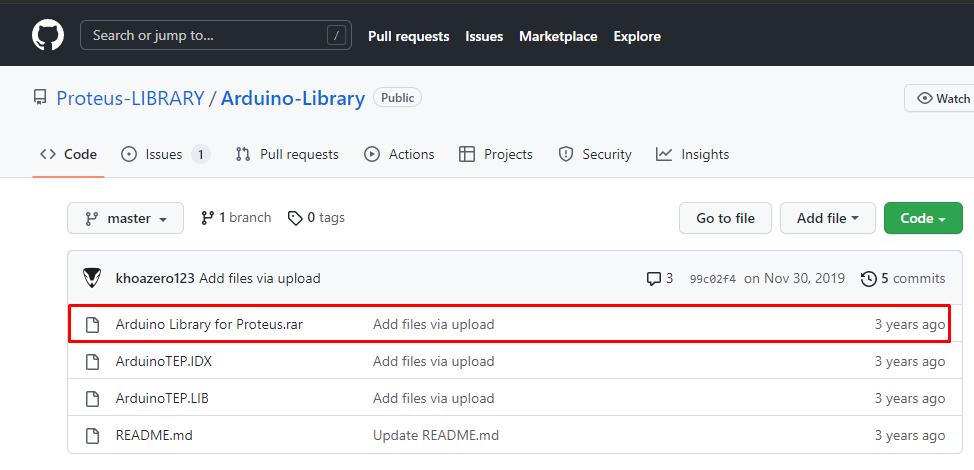Select the Security tab
Image resolution: width=974 pixels, height=470 pixels.
pyautogui.click(x=594, y=155)
